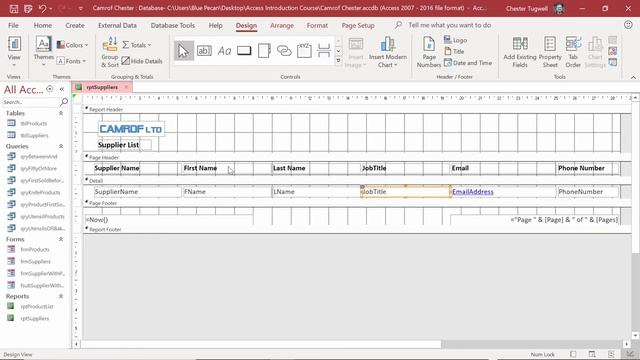Close the rptSuppliers document tab
This screenshot has height=360, width=640.
(126, 87)
